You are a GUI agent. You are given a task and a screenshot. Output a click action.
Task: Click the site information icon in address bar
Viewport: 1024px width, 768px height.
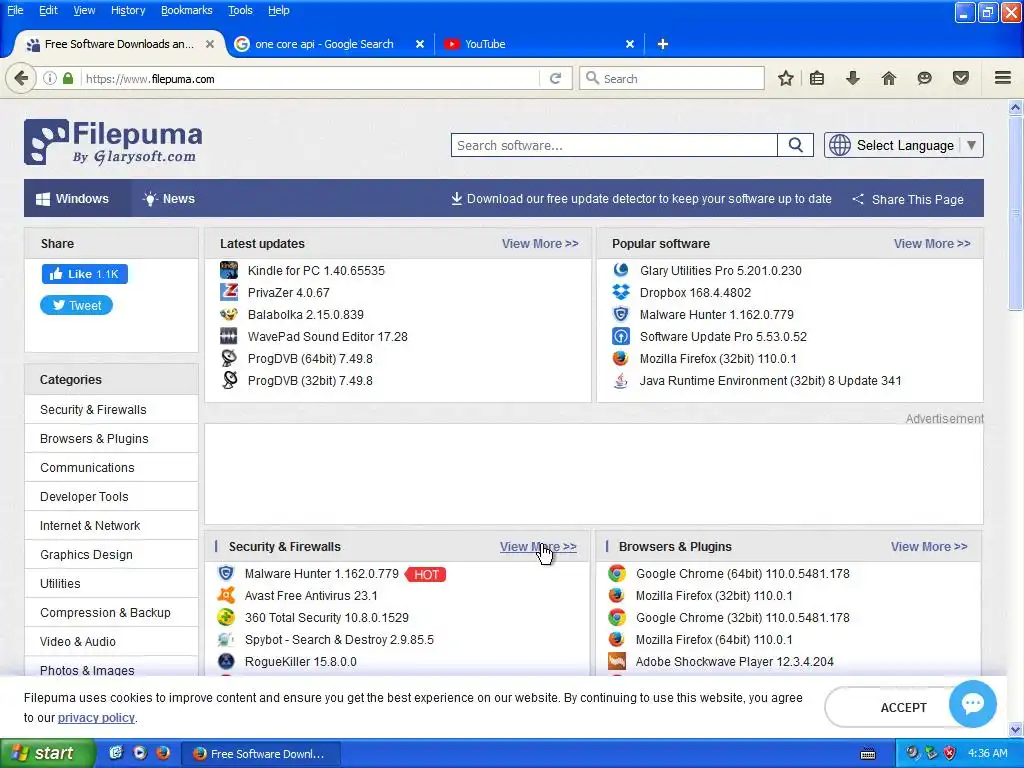click(x=50, y=78)
